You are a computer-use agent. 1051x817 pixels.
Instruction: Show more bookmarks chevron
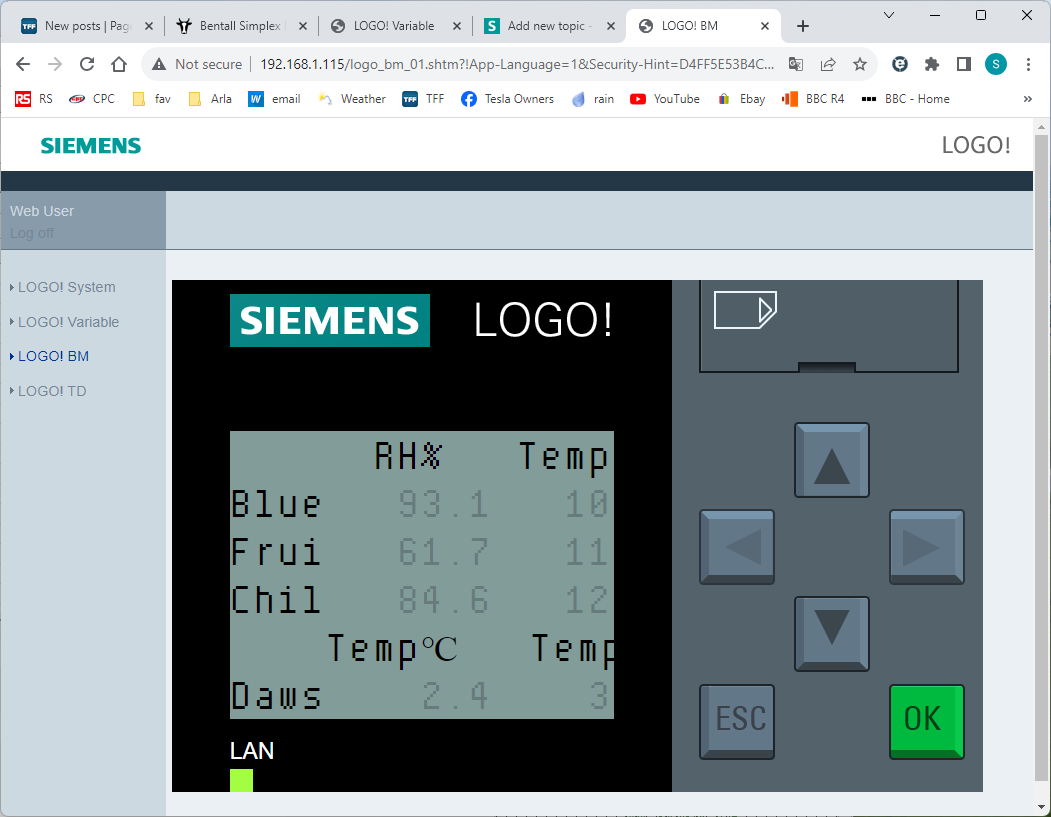coord(1028,99)
